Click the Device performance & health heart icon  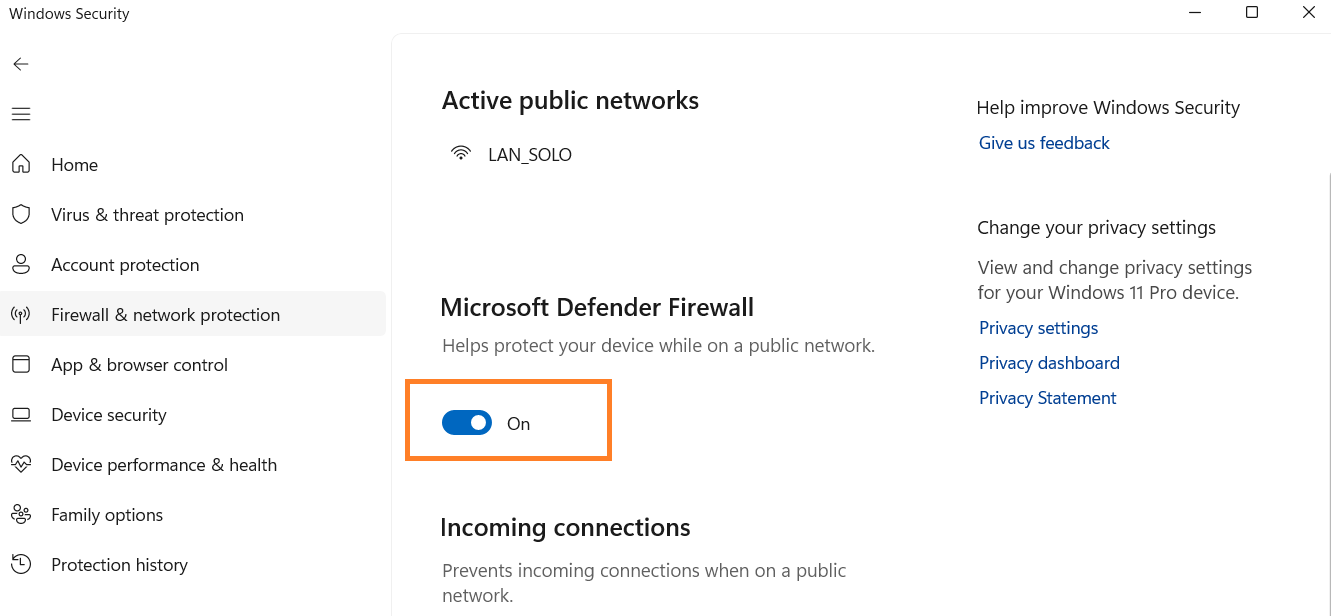point(21,465)
